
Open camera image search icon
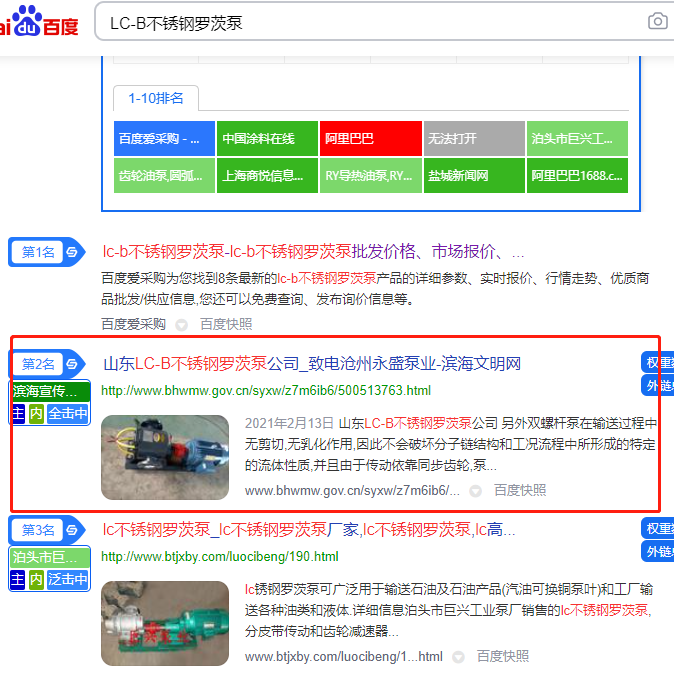point(657,21)
